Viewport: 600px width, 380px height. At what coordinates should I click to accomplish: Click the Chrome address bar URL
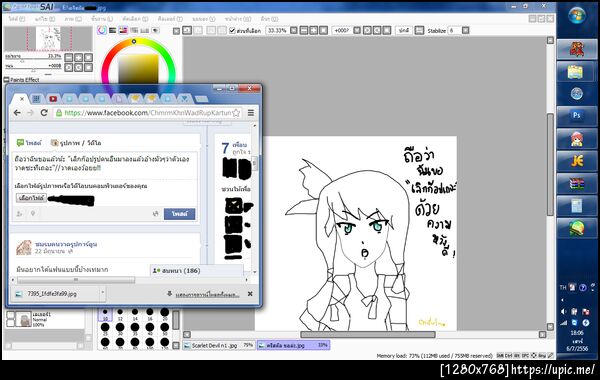point(147,113)
